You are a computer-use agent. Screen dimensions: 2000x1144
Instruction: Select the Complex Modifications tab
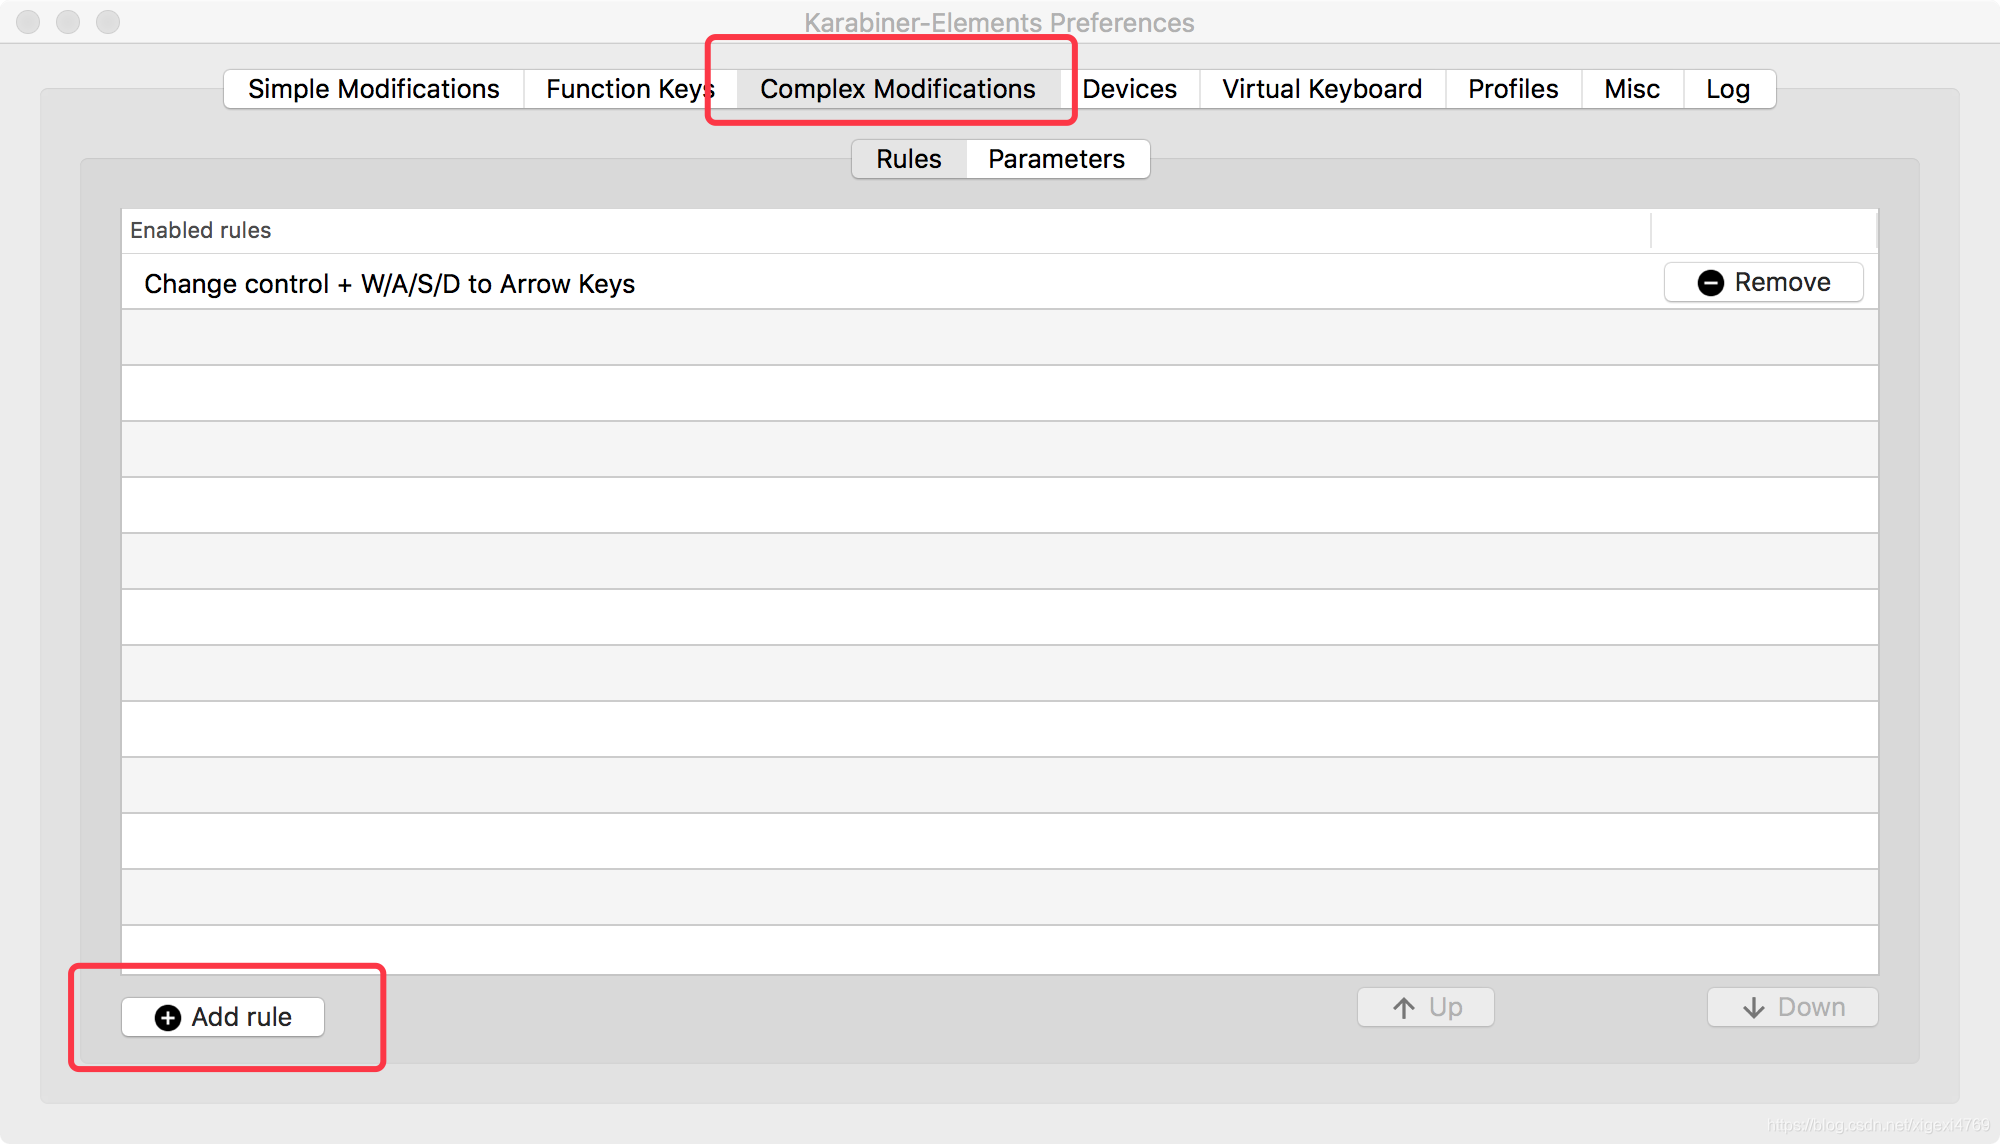(898, 89)
